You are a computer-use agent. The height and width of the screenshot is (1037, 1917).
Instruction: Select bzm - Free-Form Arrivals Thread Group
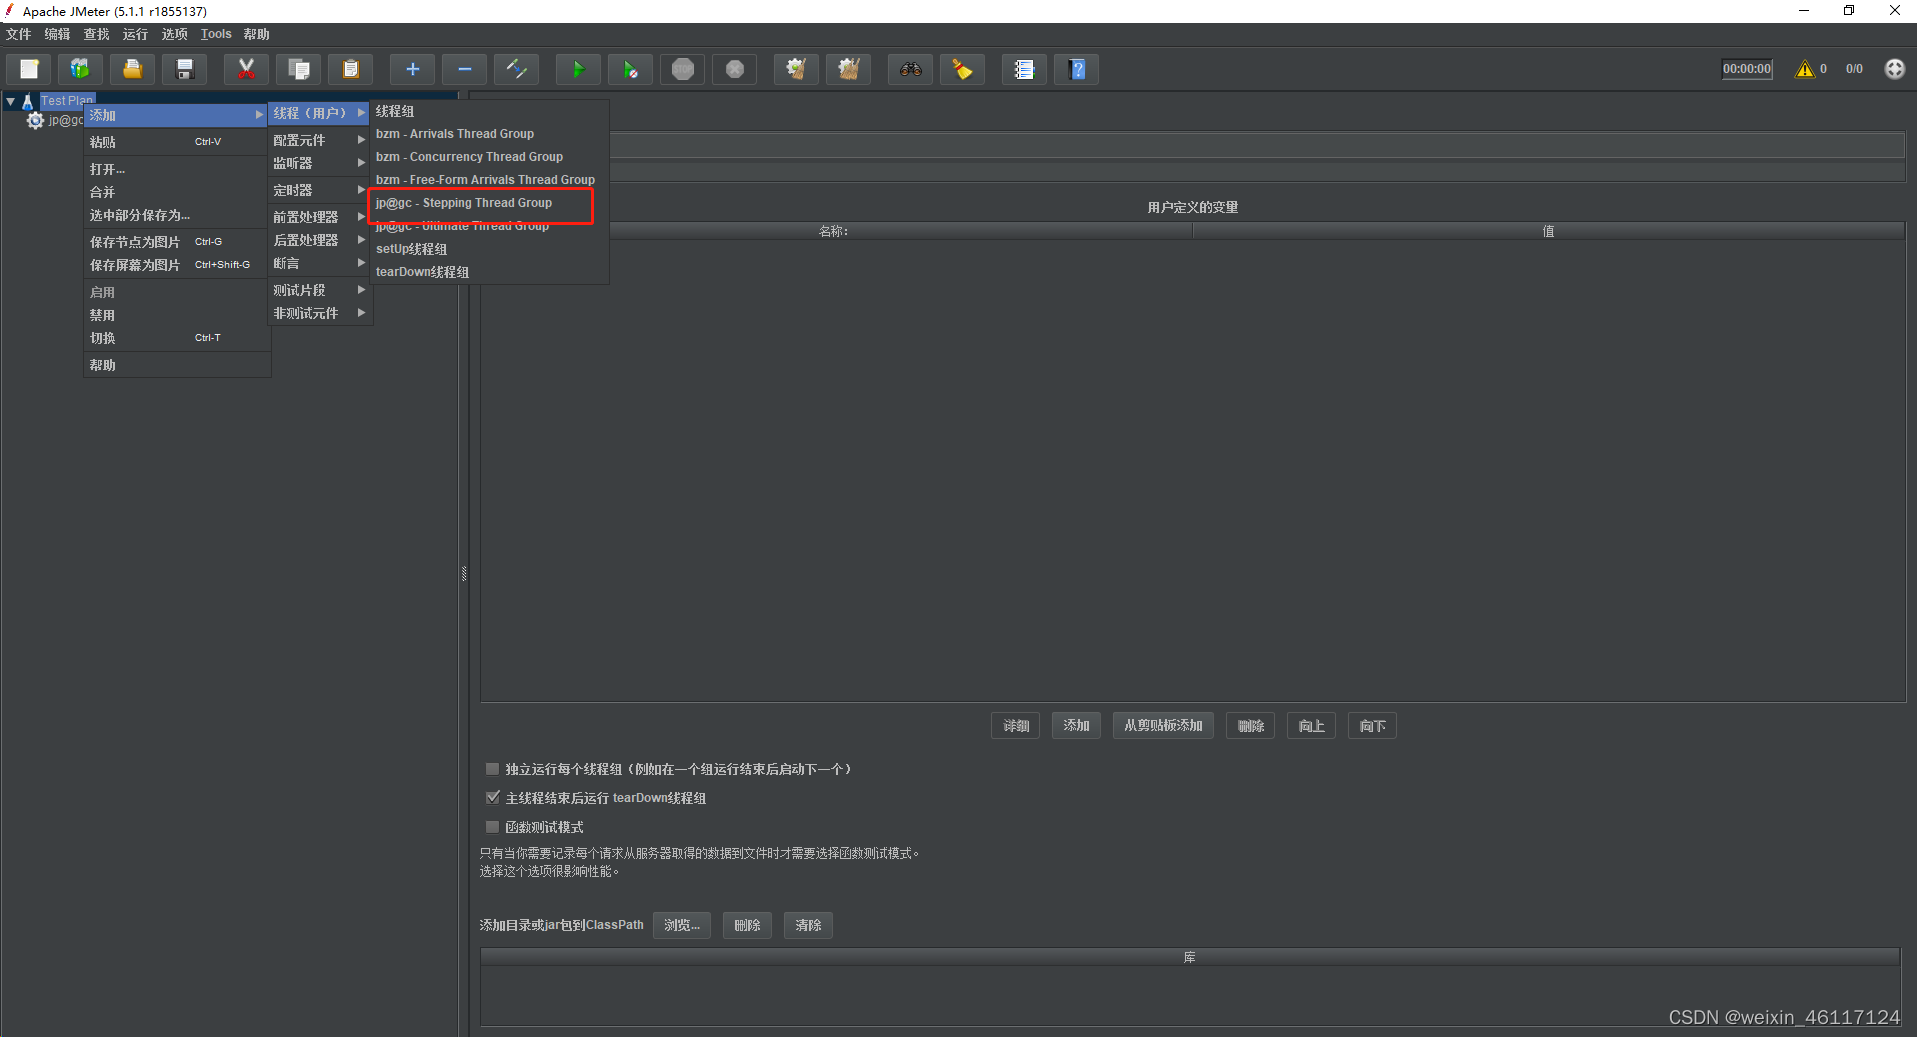coord(489,180)
